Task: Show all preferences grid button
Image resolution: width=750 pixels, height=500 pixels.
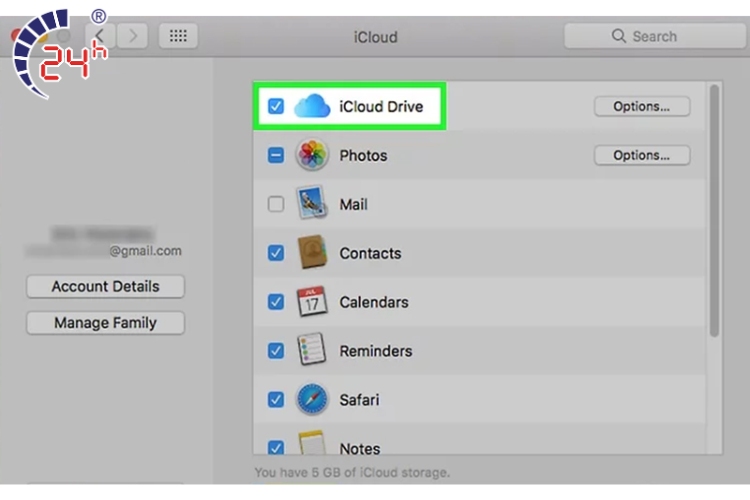Action: 178,36
